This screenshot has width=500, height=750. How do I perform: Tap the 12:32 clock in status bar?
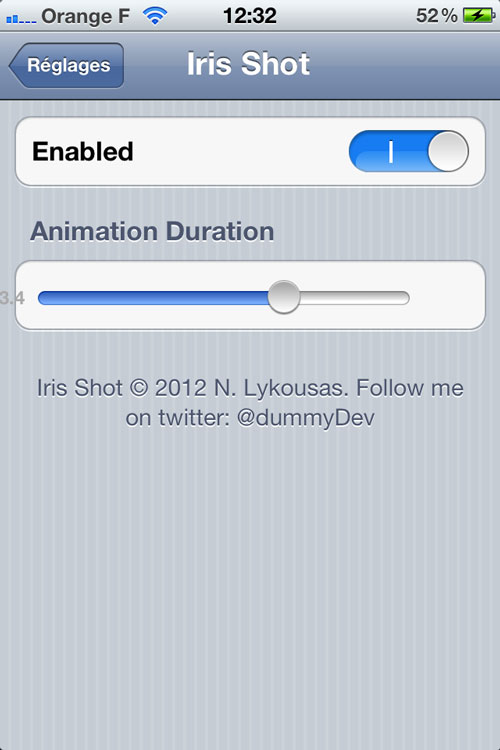point(250,16)
